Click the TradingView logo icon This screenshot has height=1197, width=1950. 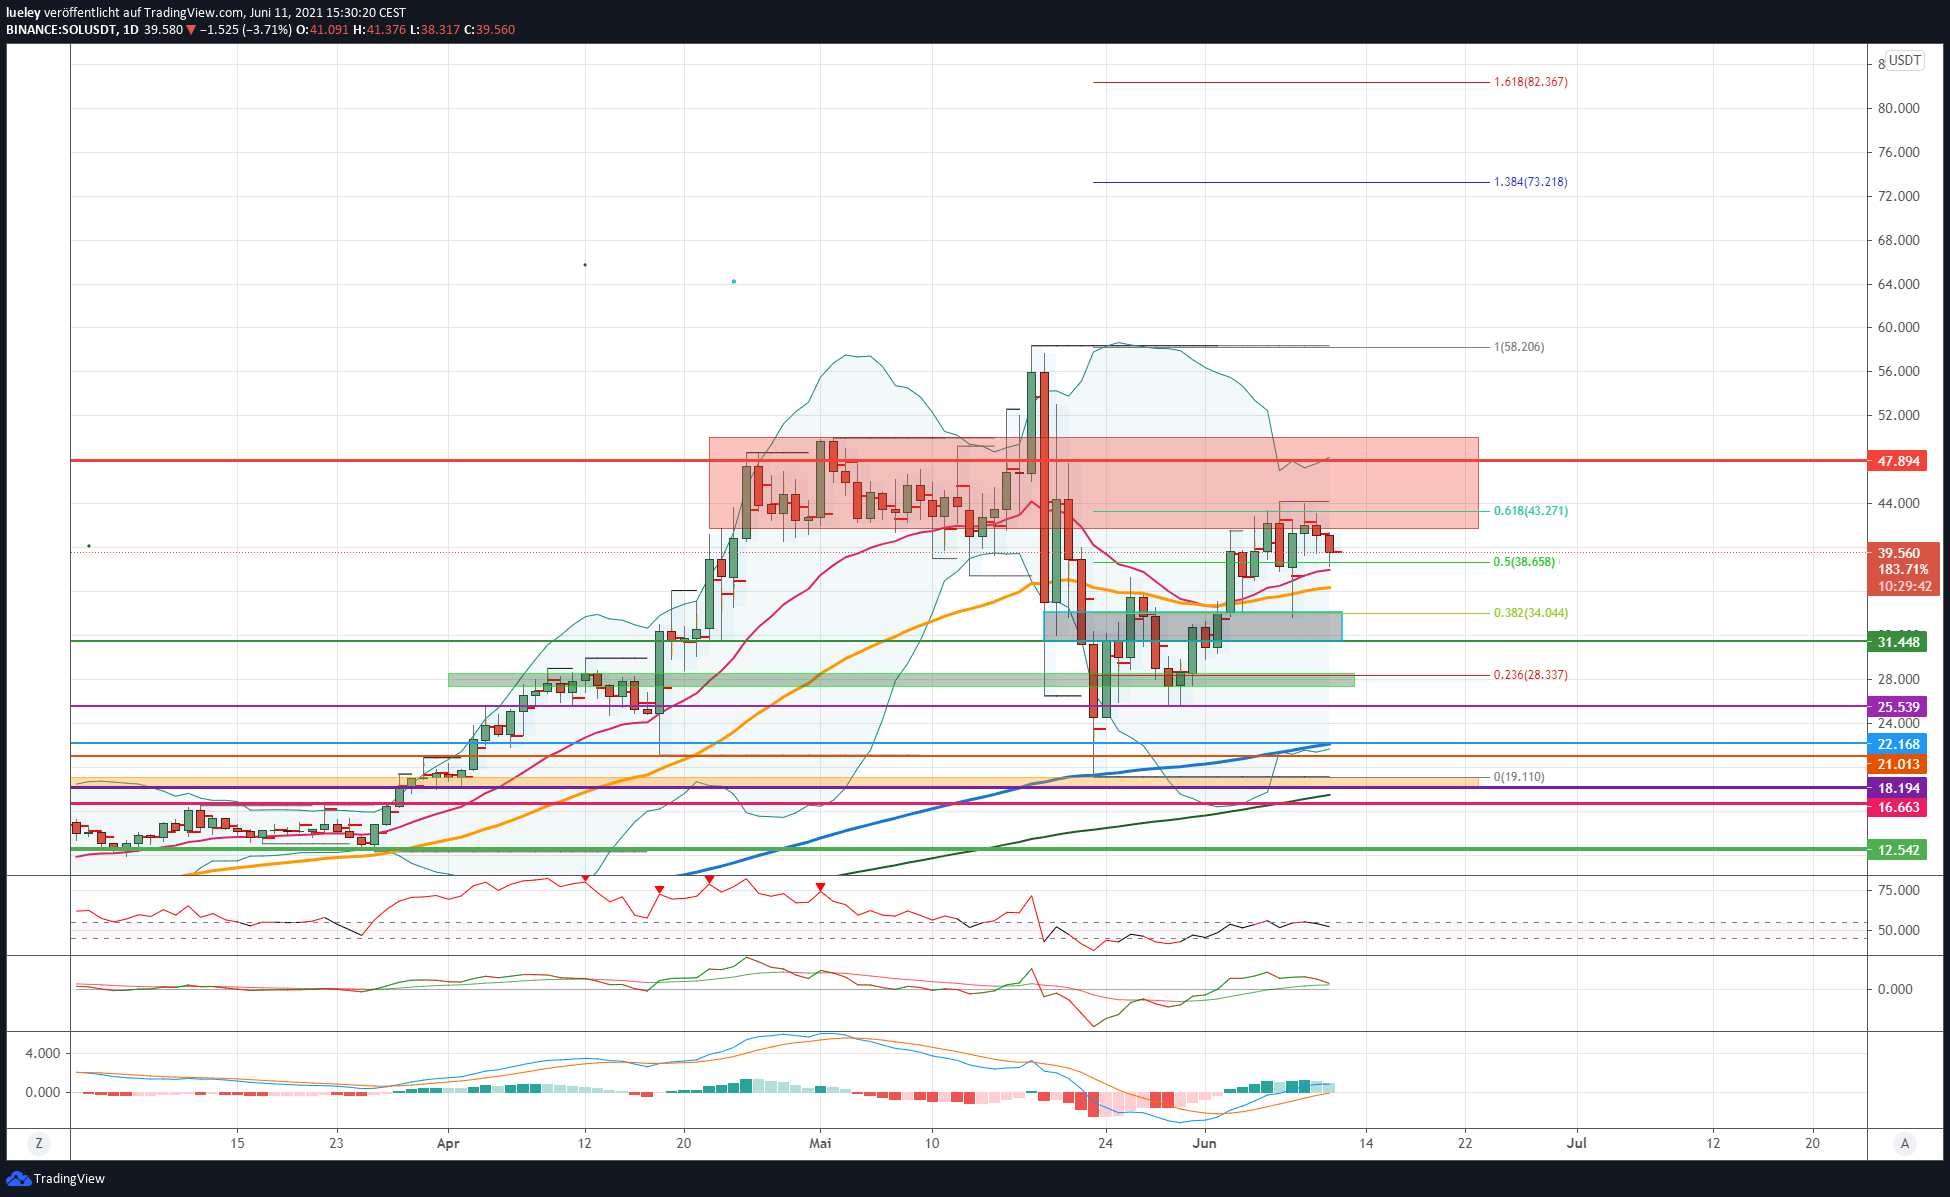[x=18, y=1179]
